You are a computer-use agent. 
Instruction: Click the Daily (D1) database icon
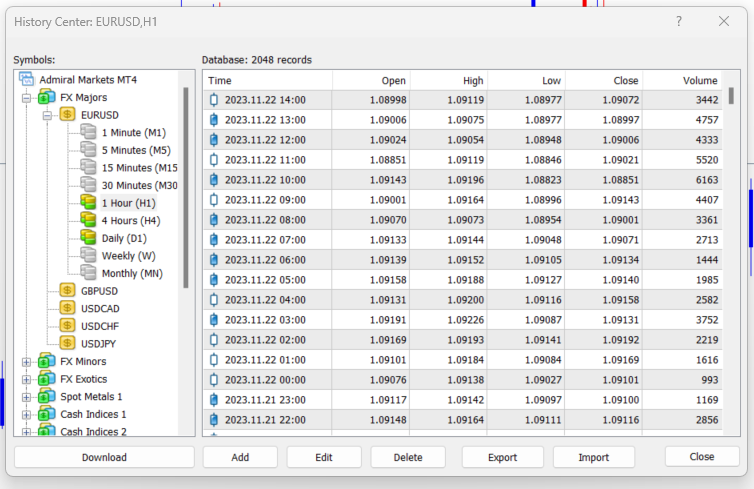click(88, 238)
